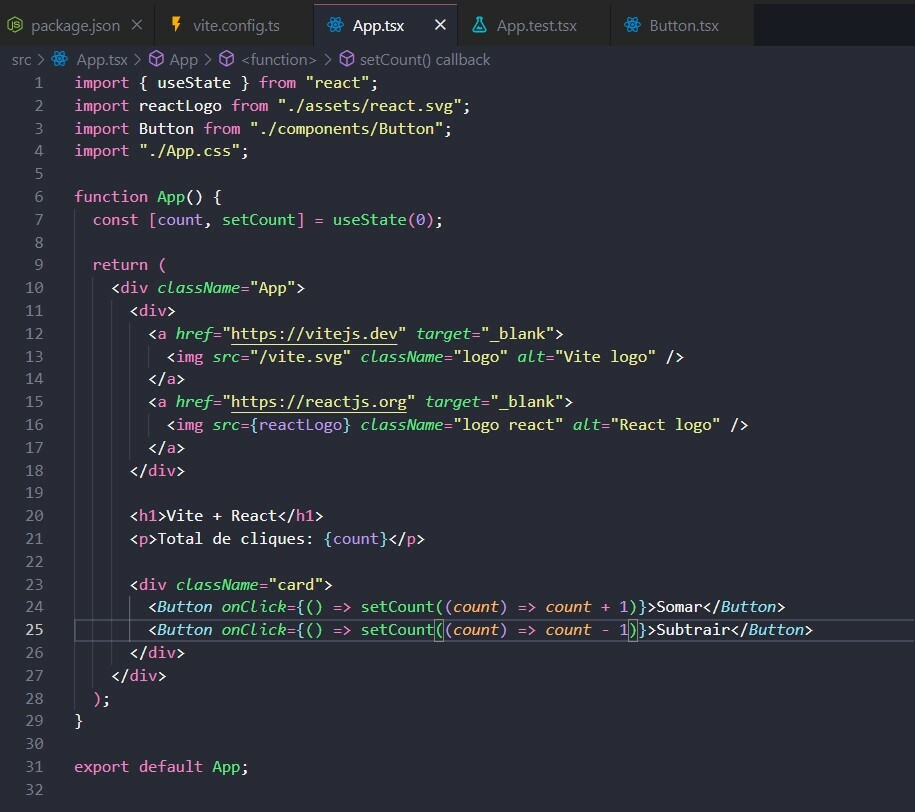
Task: Click the Vite lightning icon on vite.config.ts tab
Action: point(176,25)
